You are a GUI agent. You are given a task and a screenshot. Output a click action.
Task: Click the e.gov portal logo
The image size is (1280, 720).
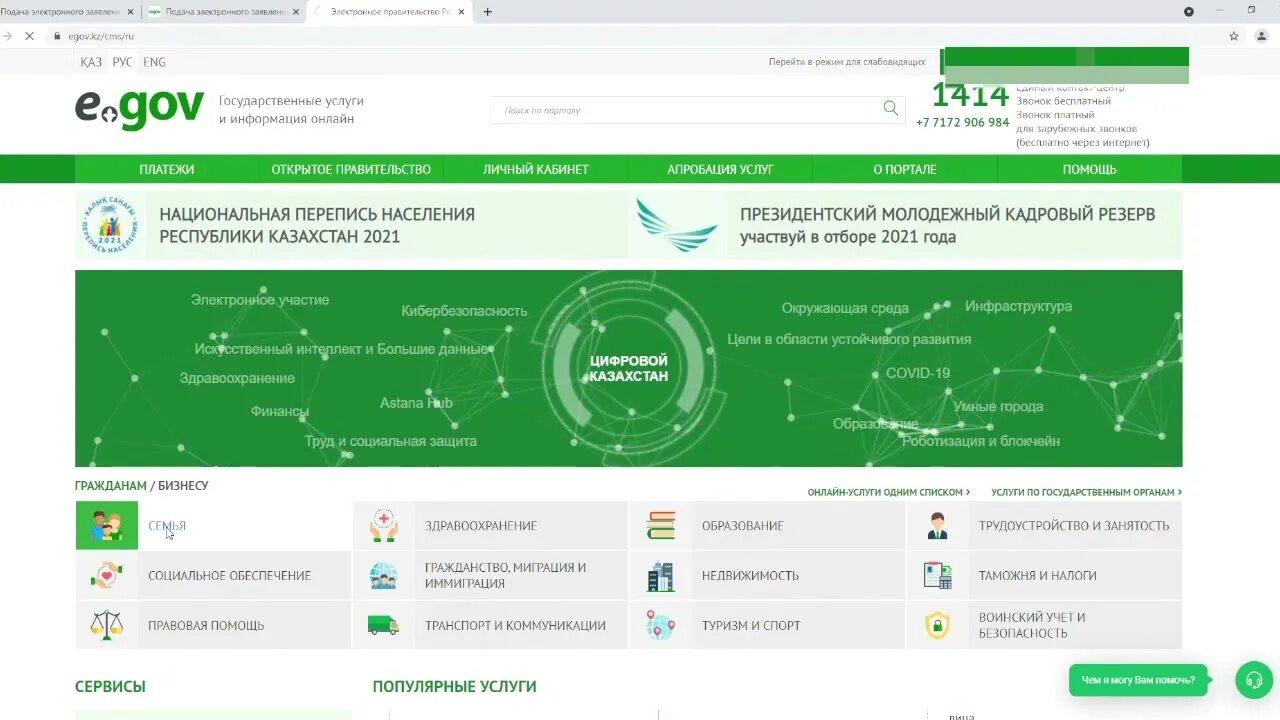click(x=139, y=108)
